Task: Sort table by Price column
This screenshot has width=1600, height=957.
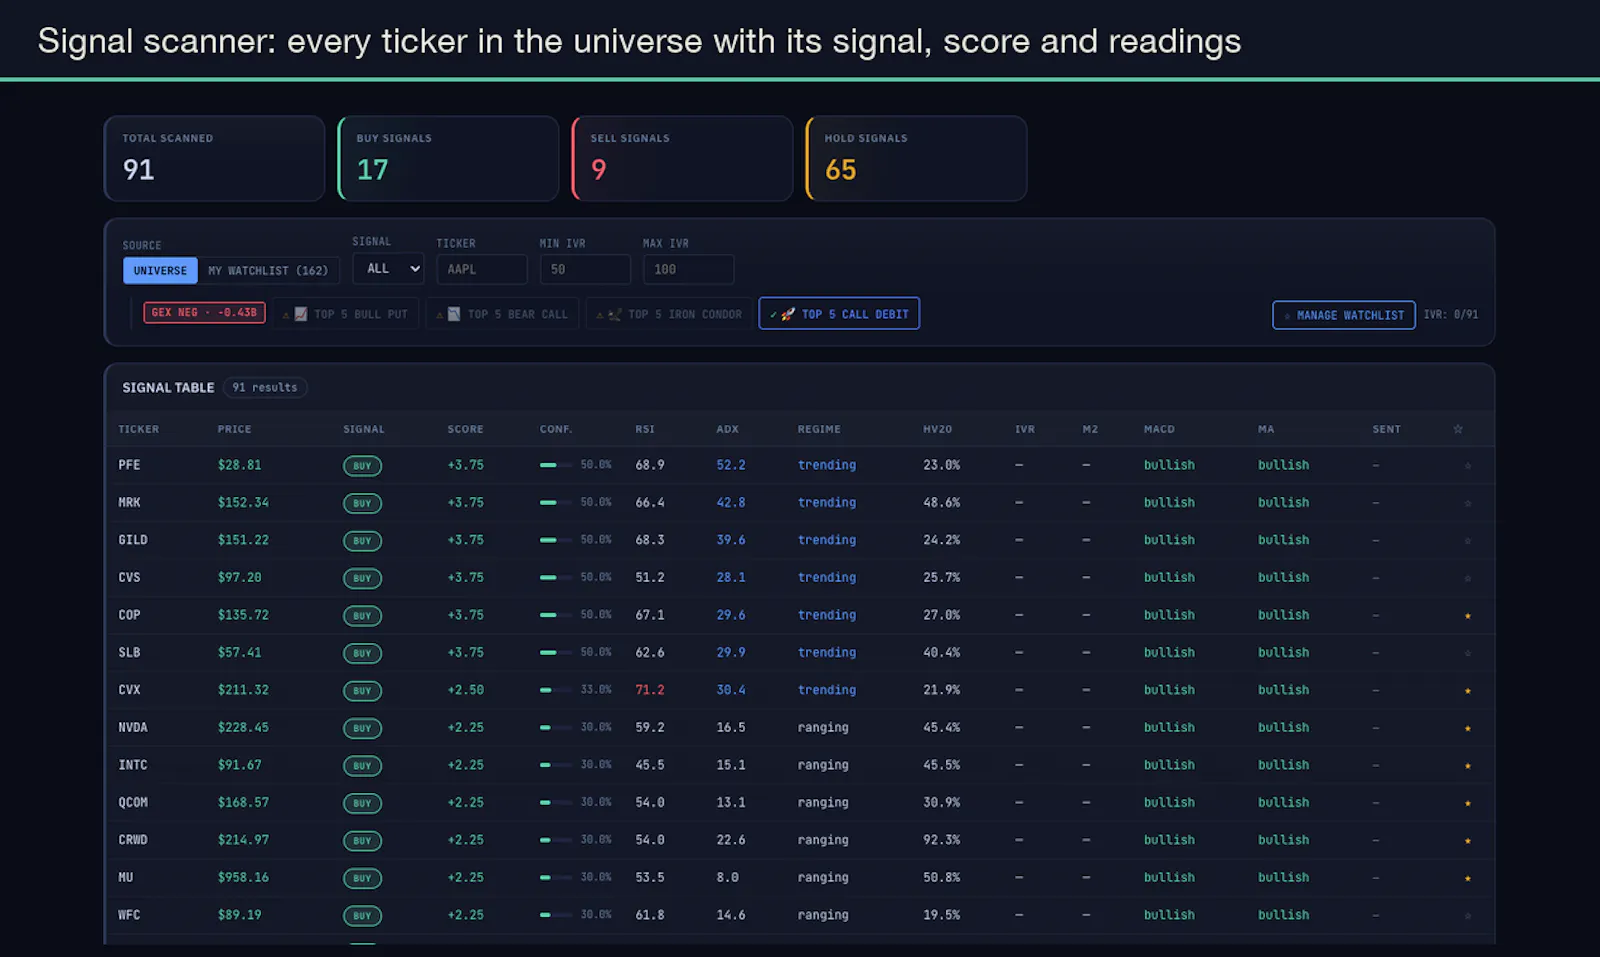Action: coord(234,429)
